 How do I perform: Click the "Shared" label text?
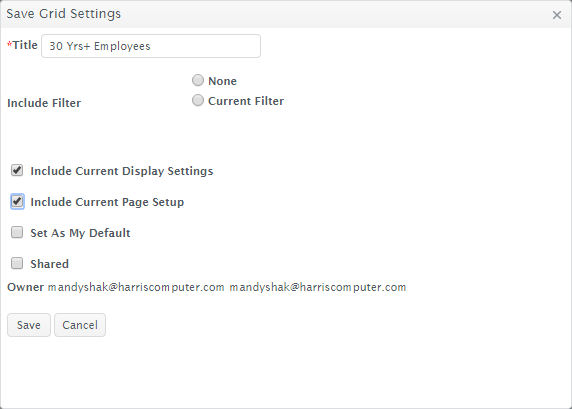point(50,264)
